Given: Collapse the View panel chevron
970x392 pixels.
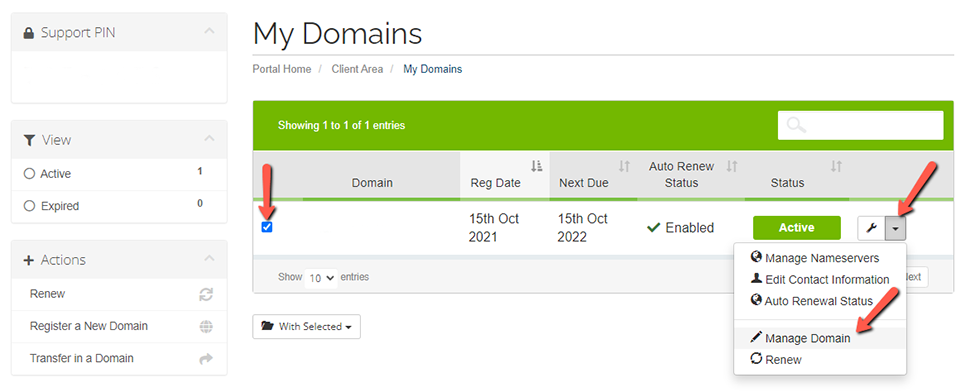Looking at the screenshot, I should point(209,138).
